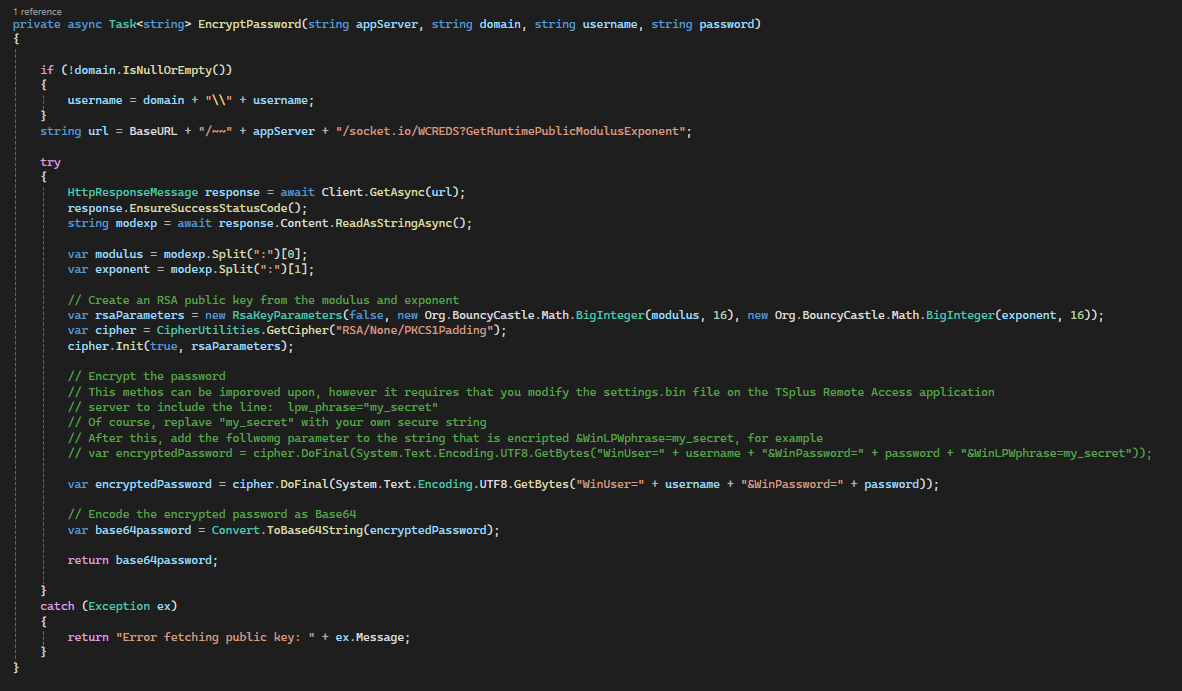Click the "1 reference" CodeLens link
This screenshot has width=1182, height=691.
pyautogui.click(x=36, y=11)
